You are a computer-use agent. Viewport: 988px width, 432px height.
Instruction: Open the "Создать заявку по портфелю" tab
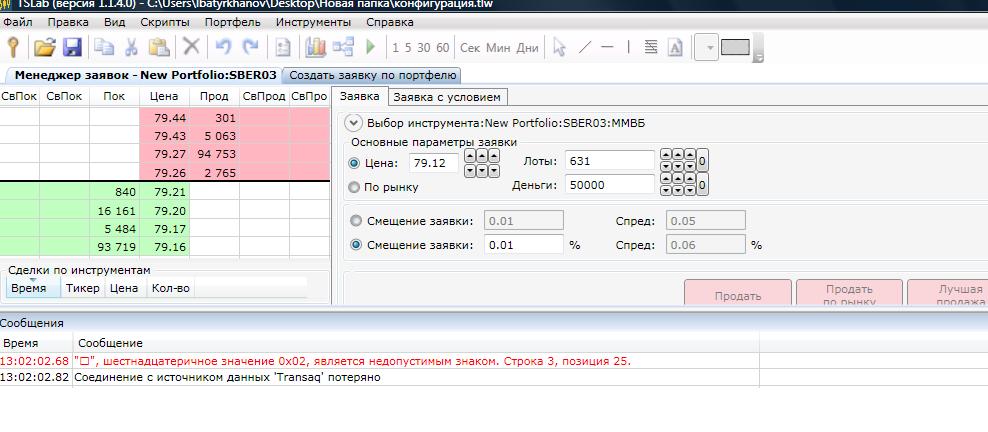(372, 75)
